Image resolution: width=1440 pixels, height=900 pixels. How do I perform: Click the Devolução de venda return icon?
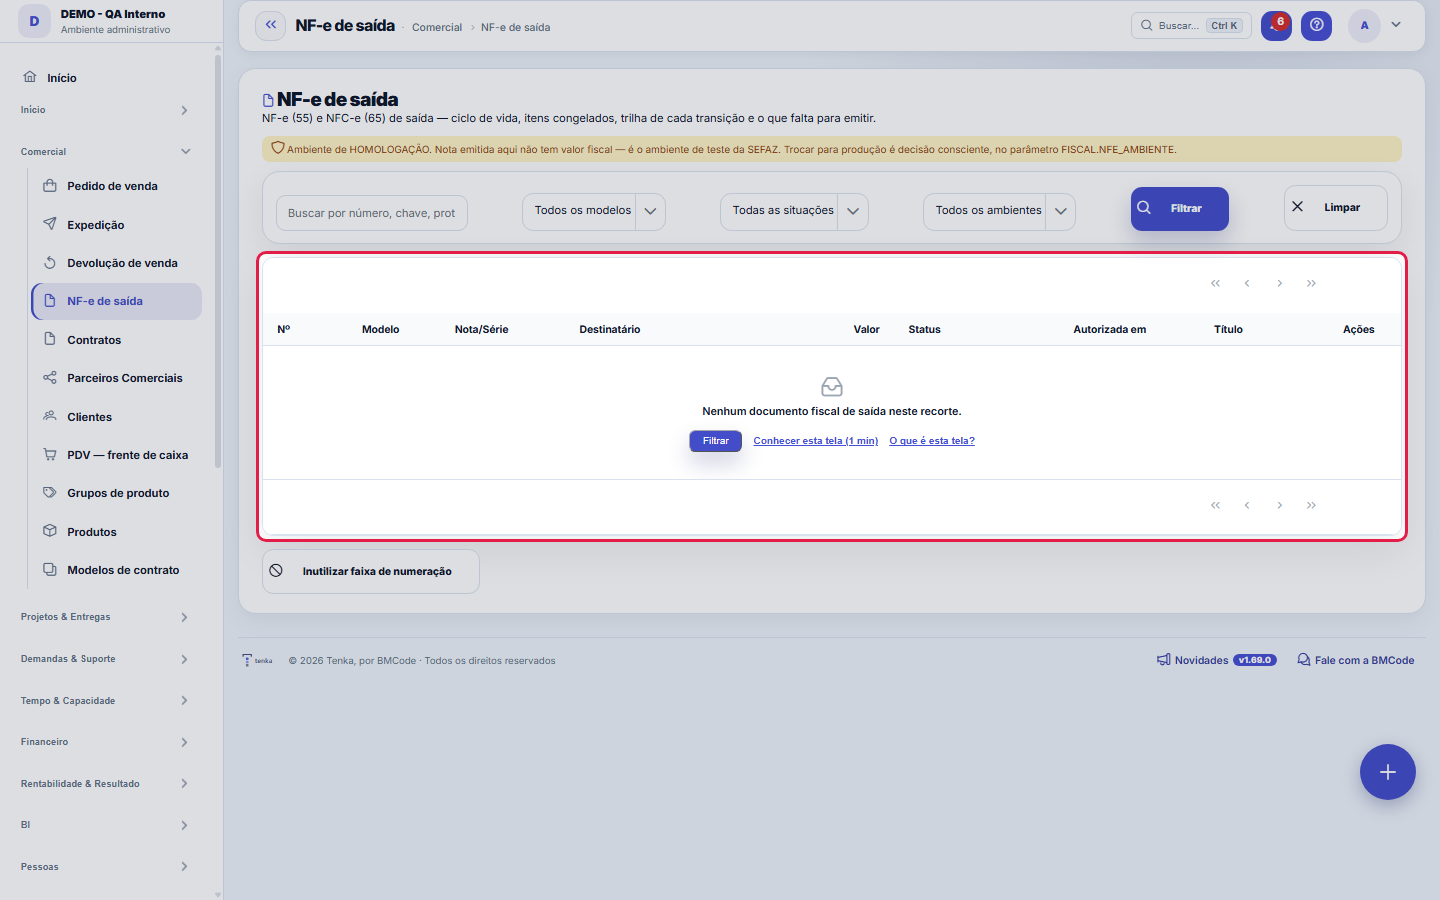(50, 263)
